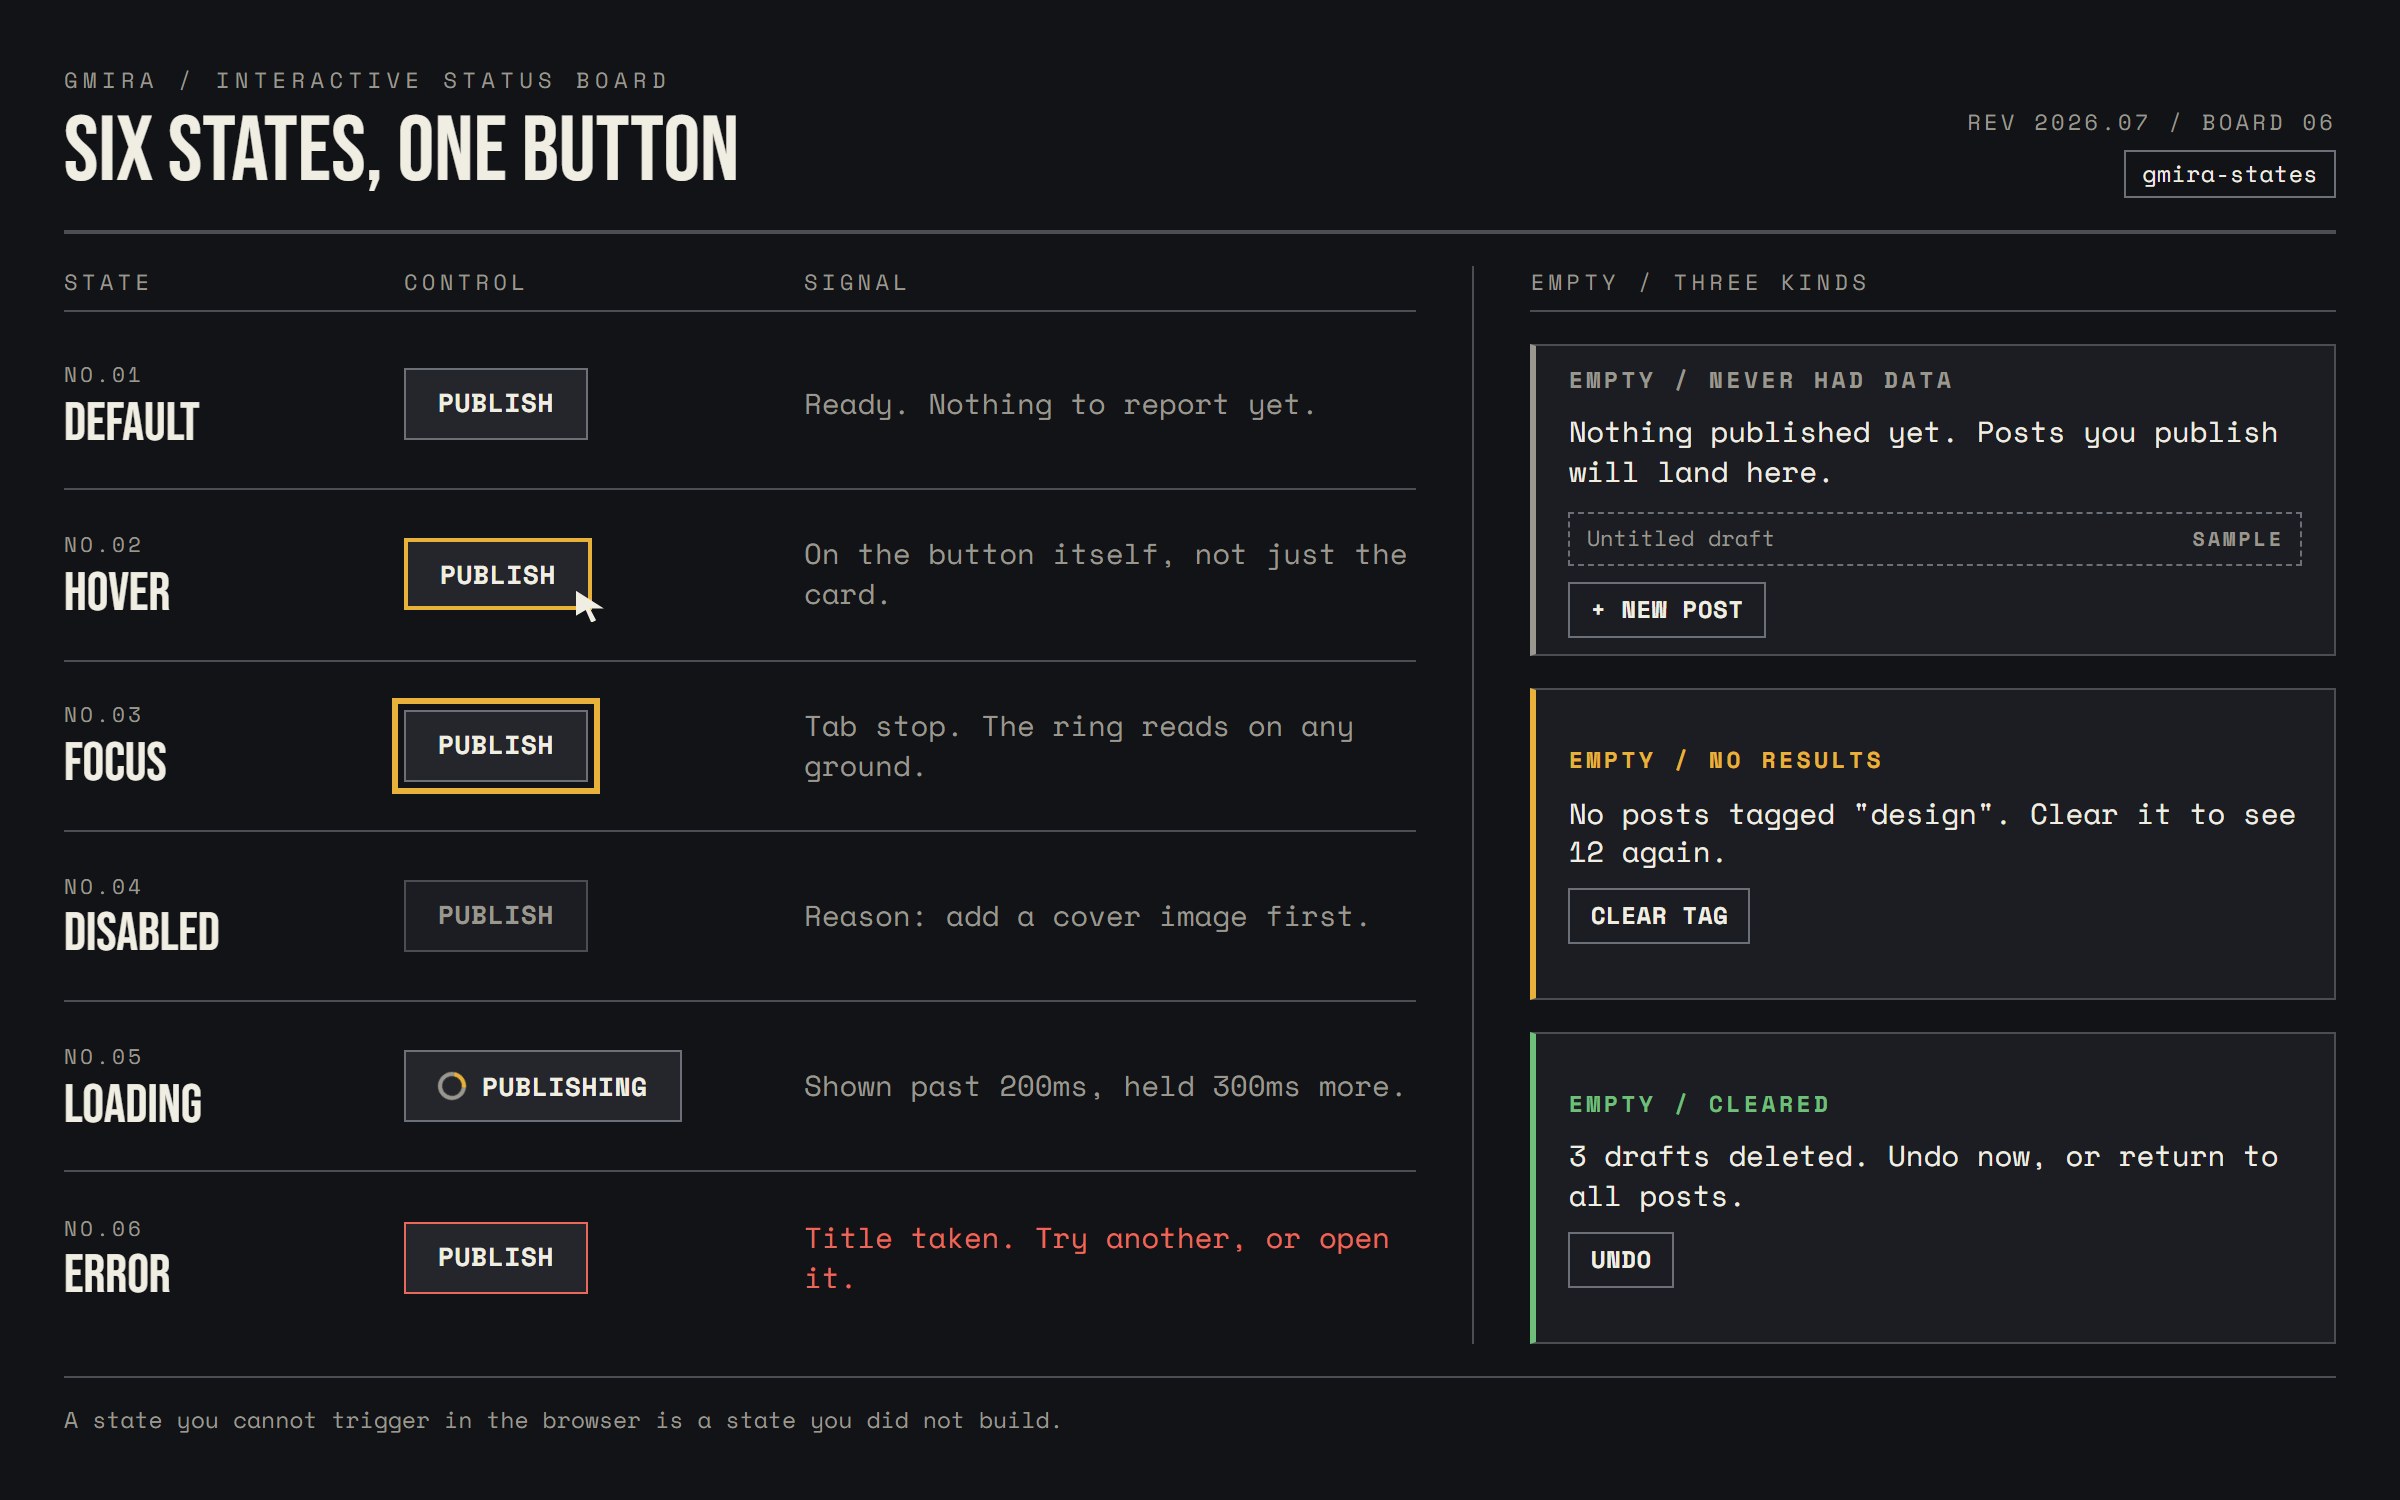Click the loading spinner icon on Publishing

[452, 1086]
